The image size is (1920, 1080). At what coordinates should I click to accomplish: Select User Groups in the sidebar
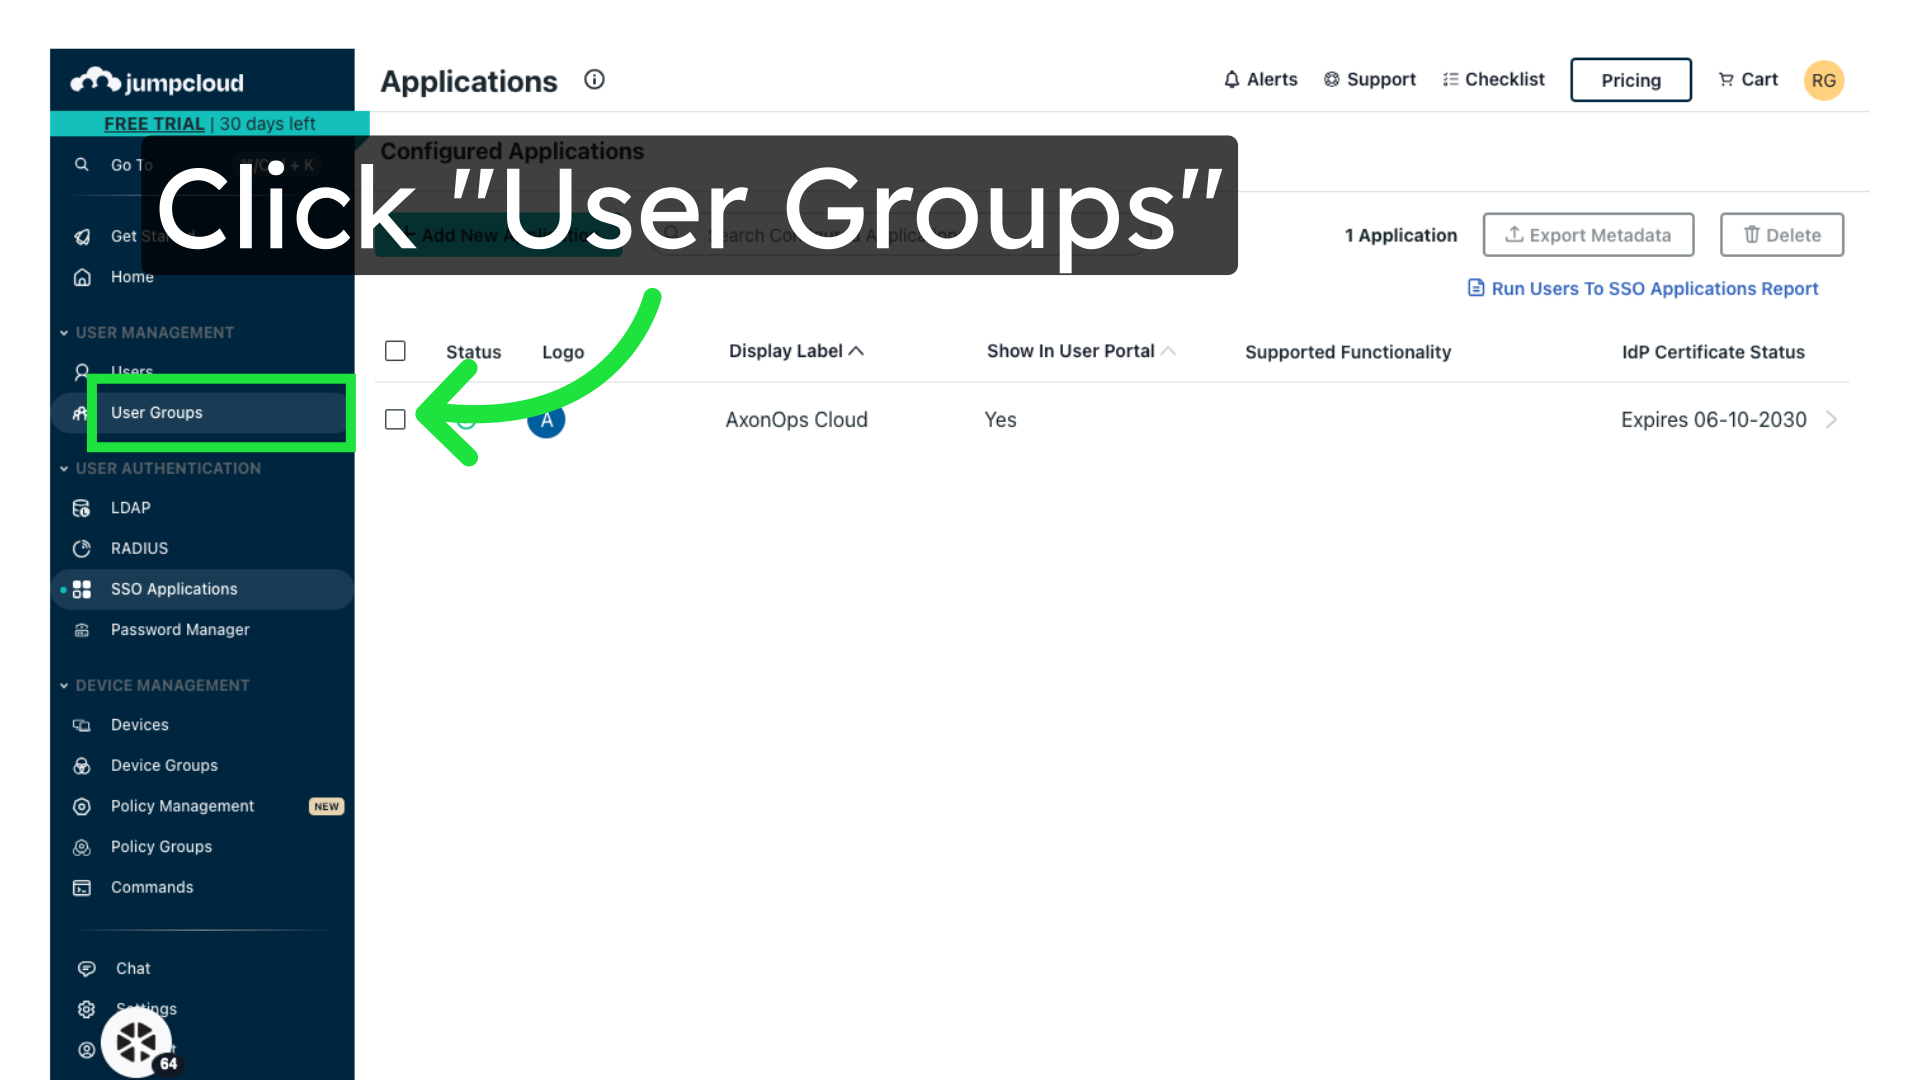(x=157, y=413)
